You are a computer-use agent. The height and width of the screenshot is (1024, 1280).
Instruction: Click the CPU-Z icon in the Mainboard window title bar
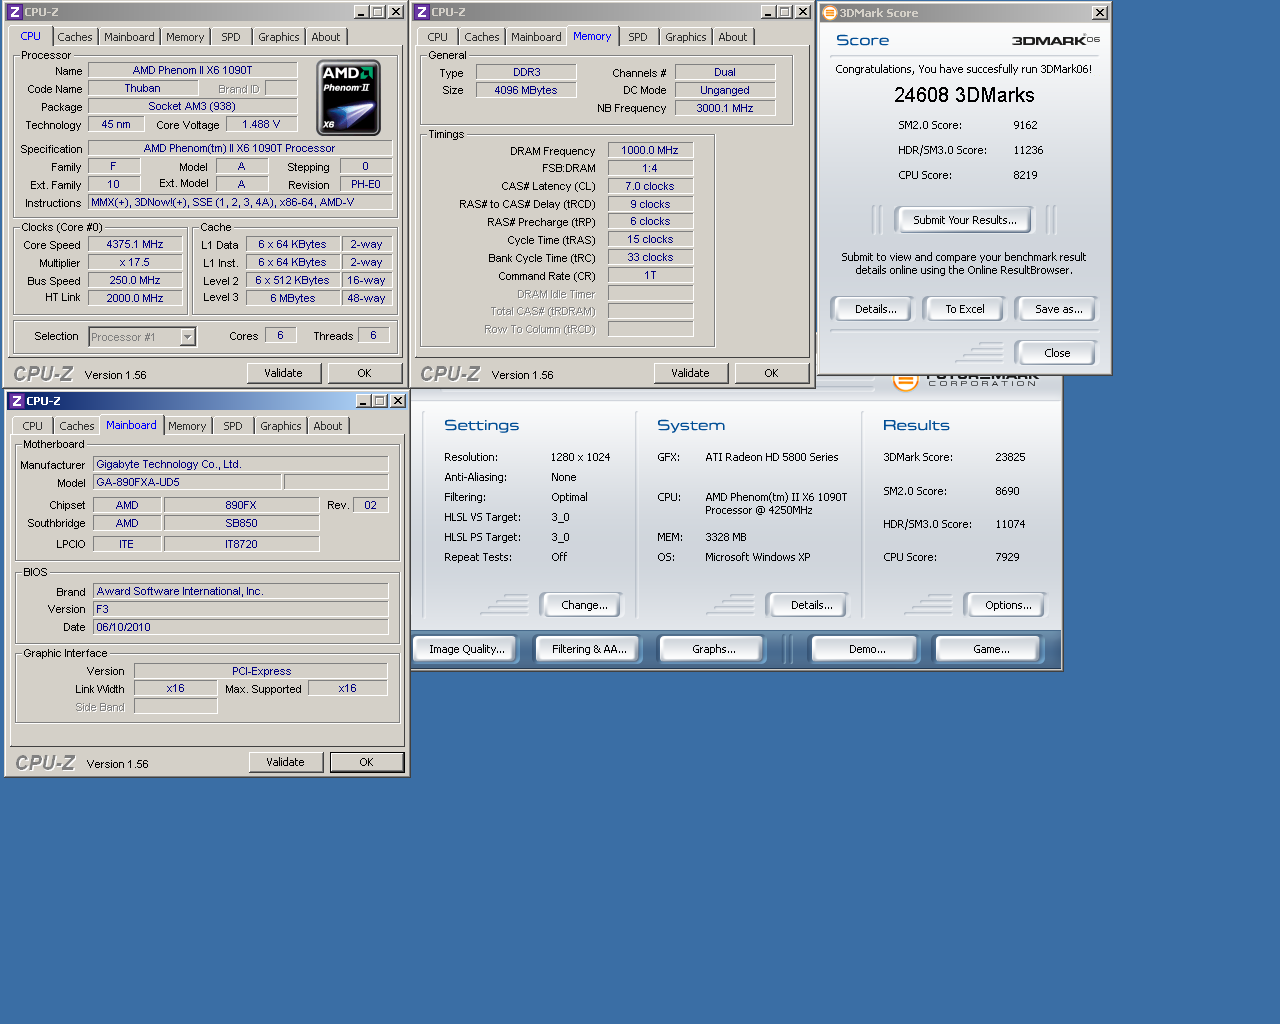(16, 401)
